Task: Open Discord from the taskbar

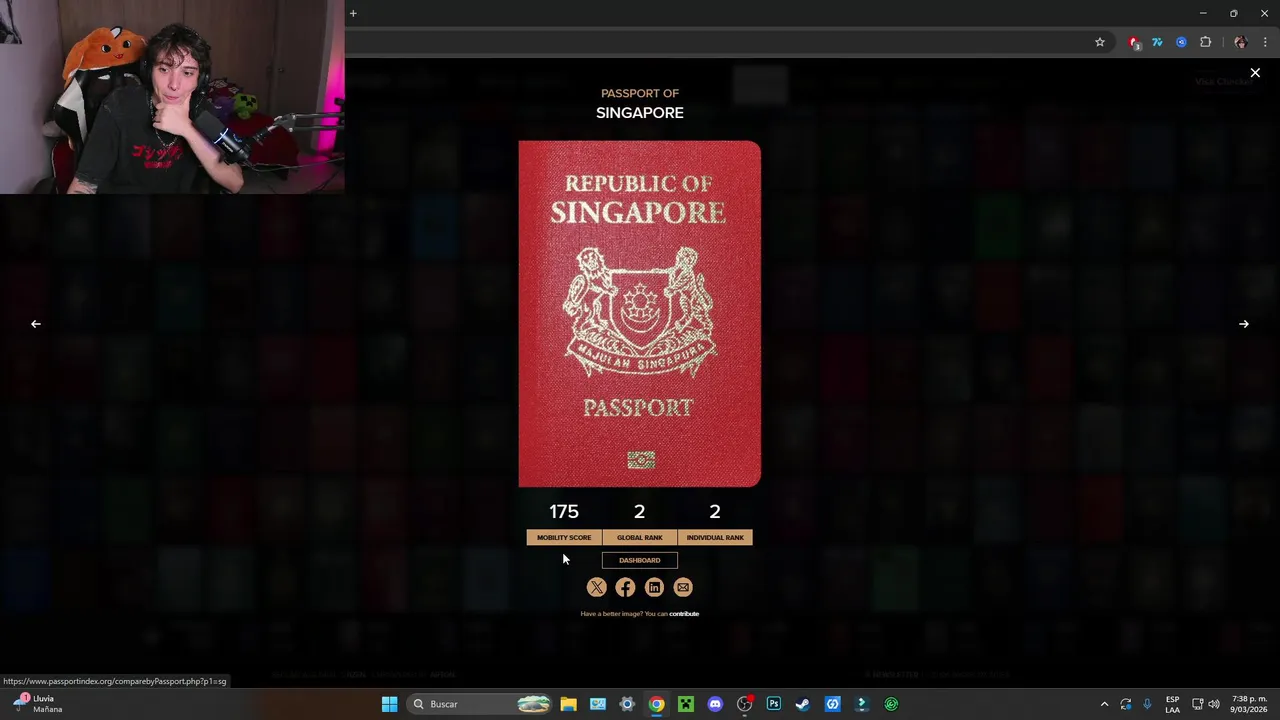Action: pyautogui.click(x=715, y=704)
